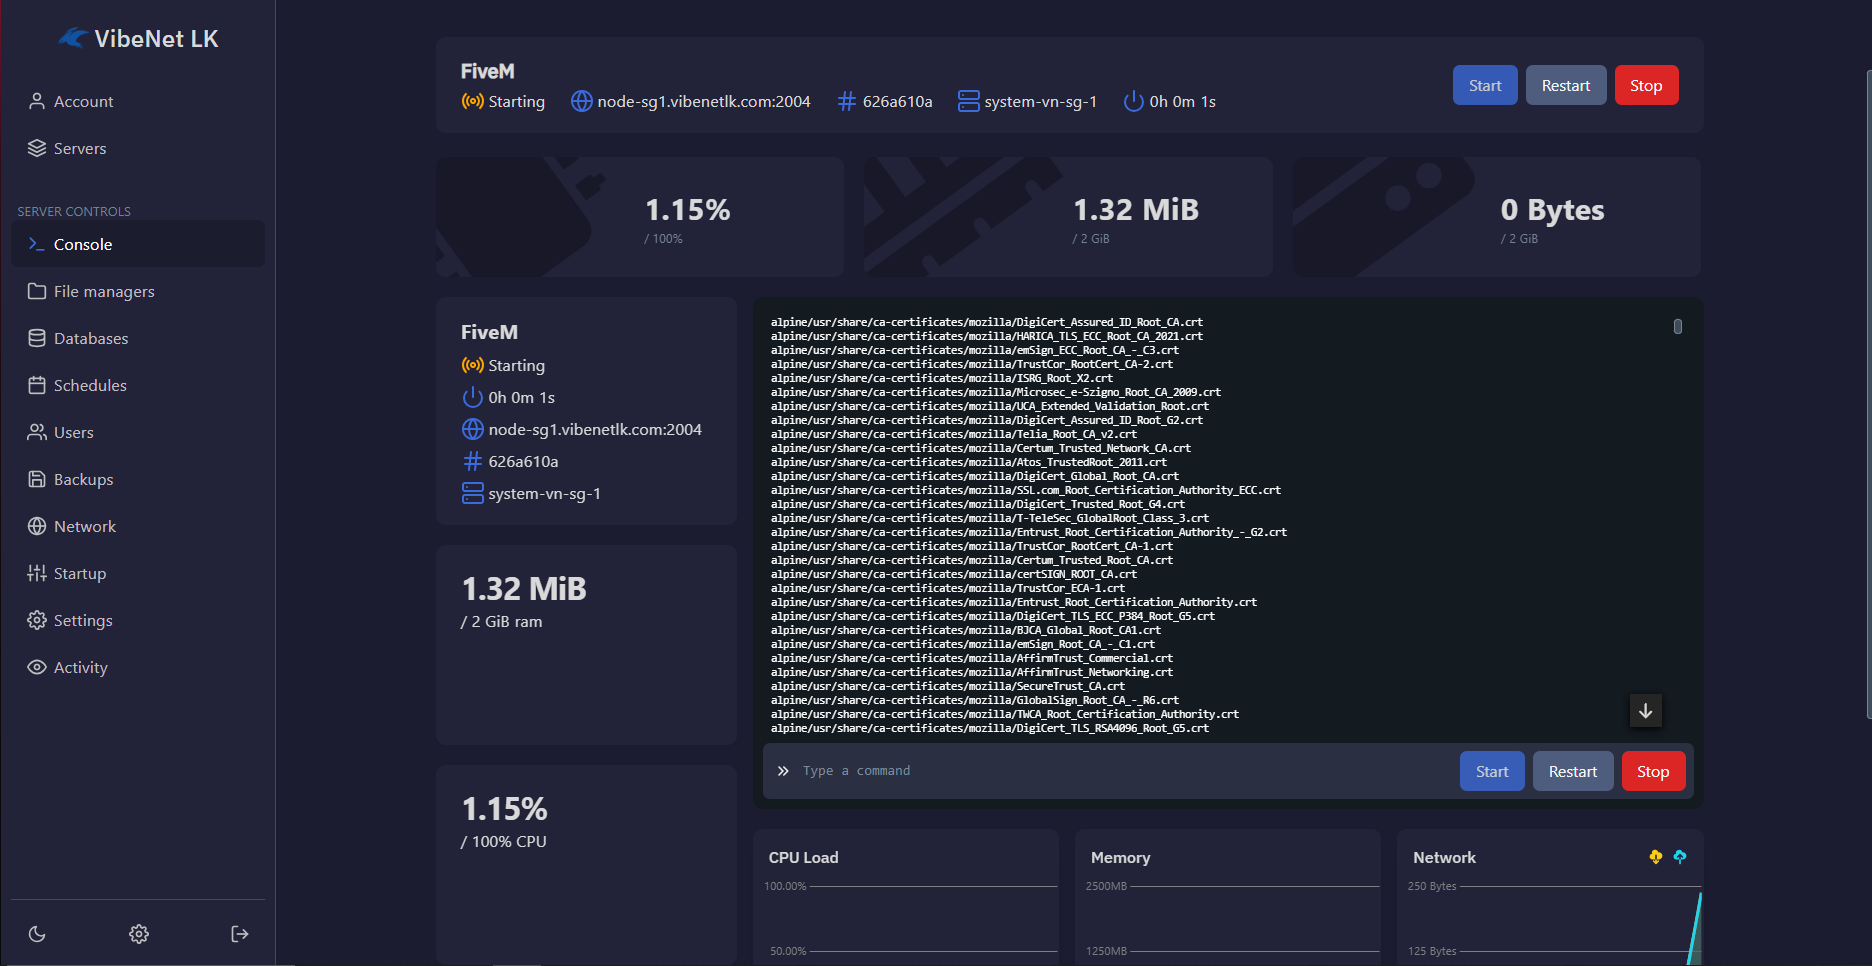1872x966 pixels.
Task: Click the console prompt chevrons icon
Action: 783,771
